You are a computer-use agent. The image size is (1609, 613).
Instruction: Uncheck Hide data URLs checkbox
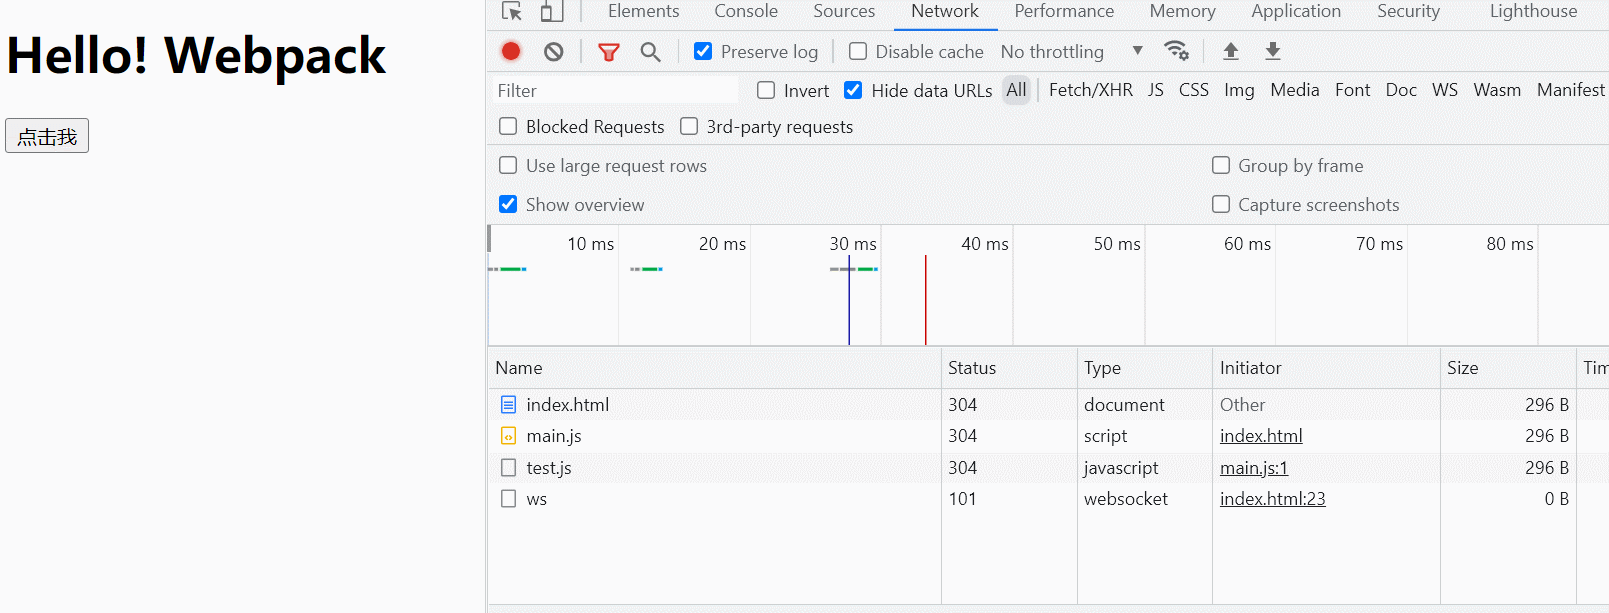tap(853, 90)
